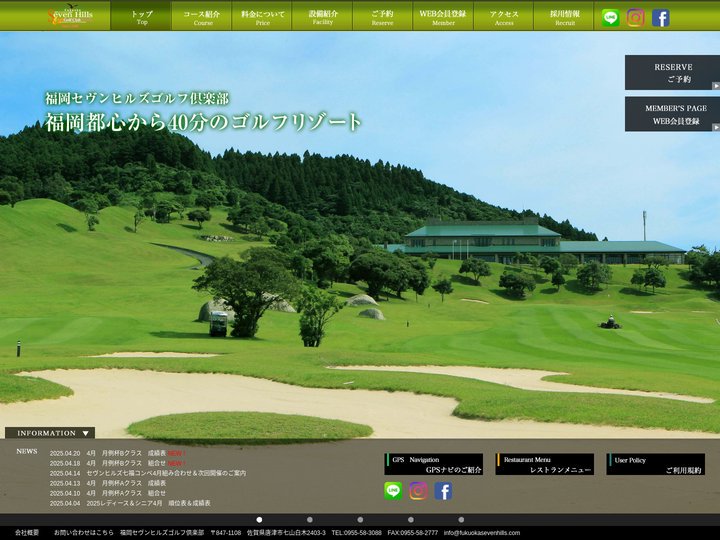This screenshot has width=720, height=540.
Task: Click the MEMBER'S PAGE WEB会員登録 side button
Action: tap(672, 114)
